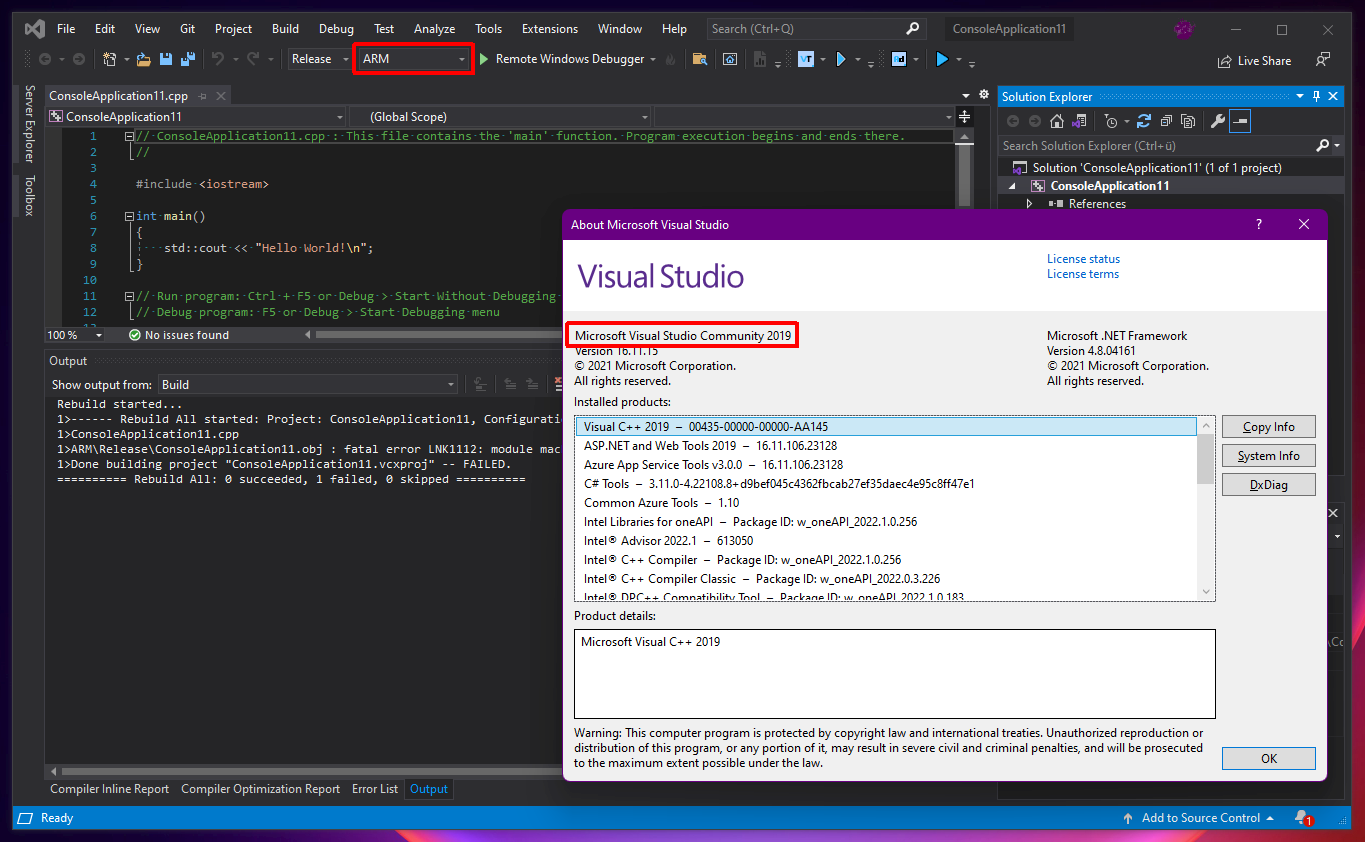Select Intel® Advisor 2022.1 in the list
The height and width of the screenshot is (842, 1365).
[x=886, y=541]
